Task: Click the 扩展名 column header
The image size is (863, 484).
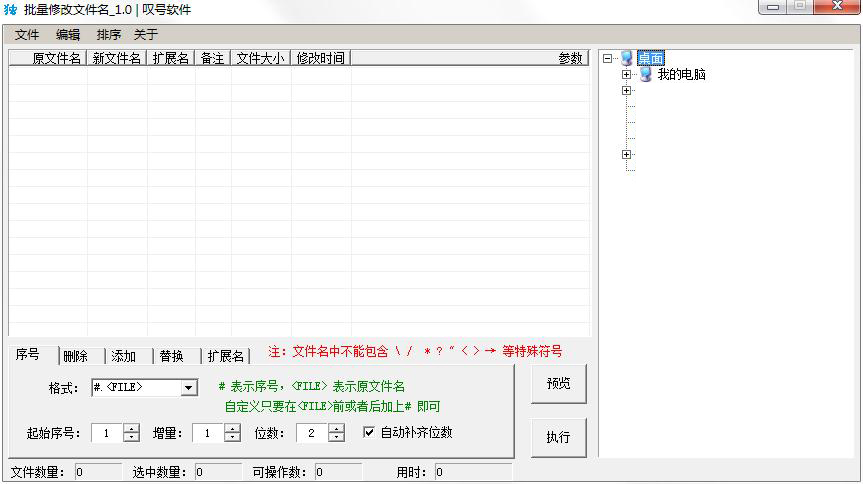Action: click(171, 58)
